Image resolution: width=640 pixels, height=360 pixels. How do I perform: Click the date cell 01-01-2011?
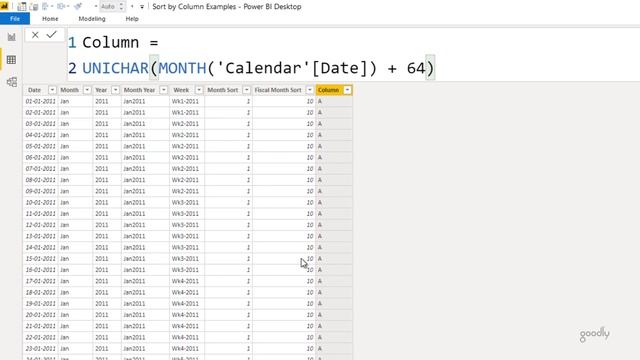click(x=40, y=101)
